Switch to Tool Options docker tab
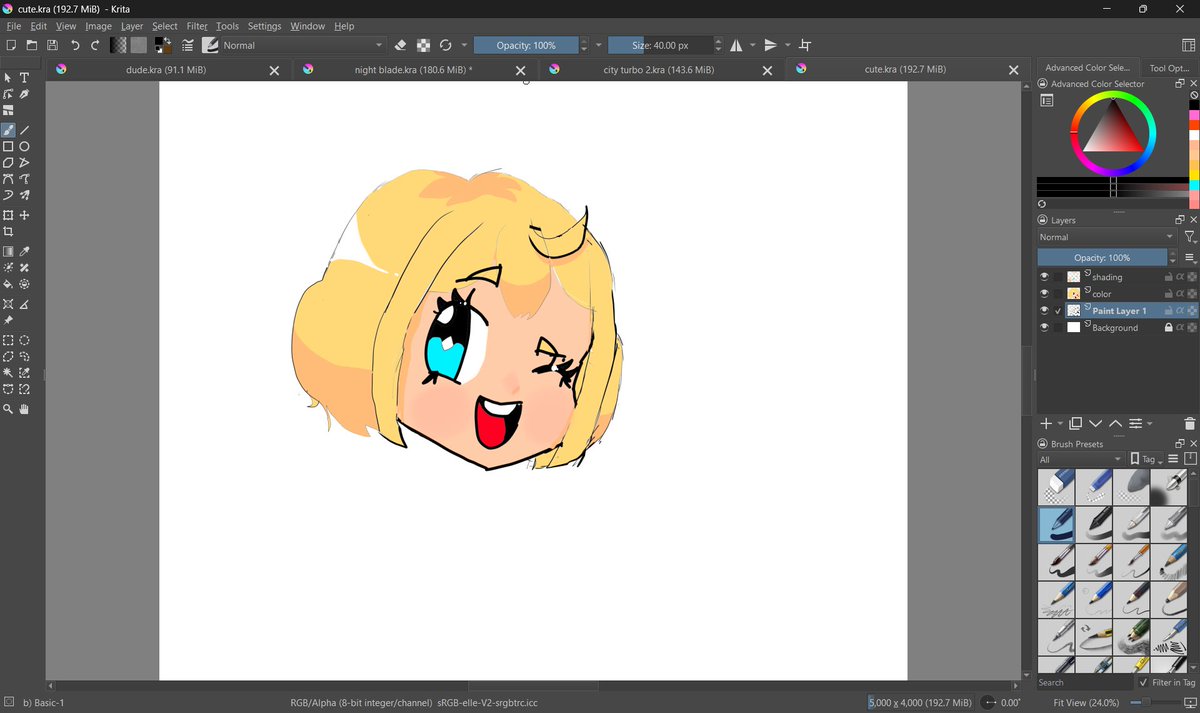Screen dimensions: 1200x713 point(1169,68)
